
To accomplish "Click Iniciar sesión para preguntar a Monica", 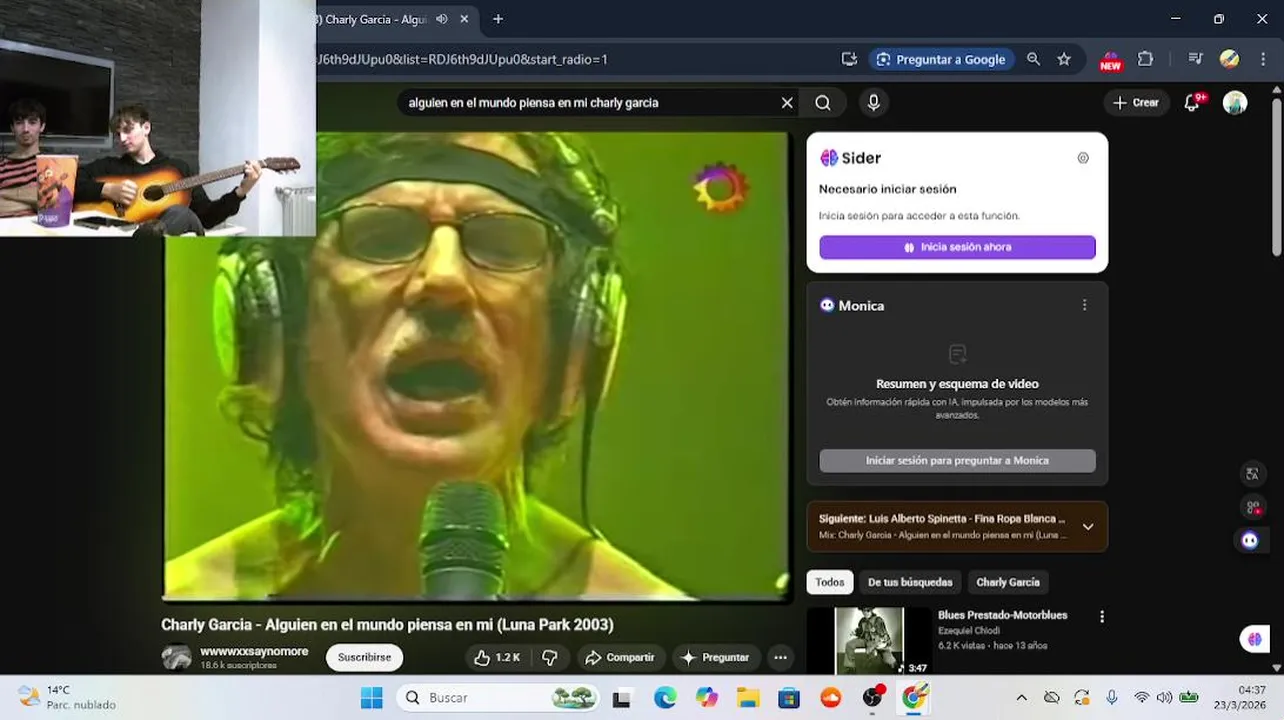I will pyautogui.click(x=957, y=461).
